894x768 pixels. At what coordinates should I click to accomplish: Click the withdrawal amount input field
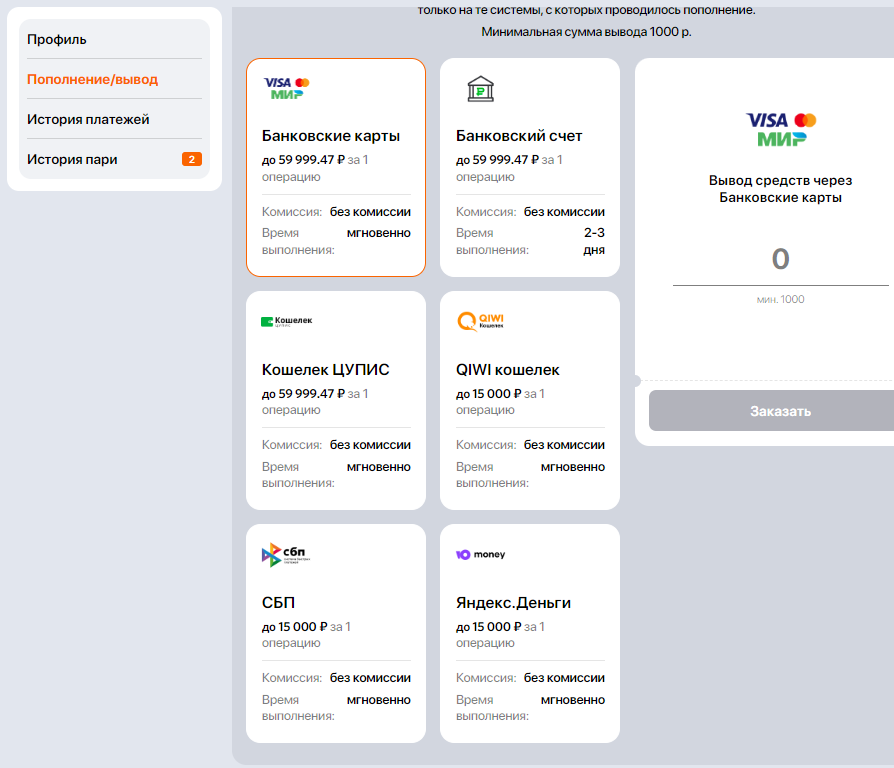point(781,259)
